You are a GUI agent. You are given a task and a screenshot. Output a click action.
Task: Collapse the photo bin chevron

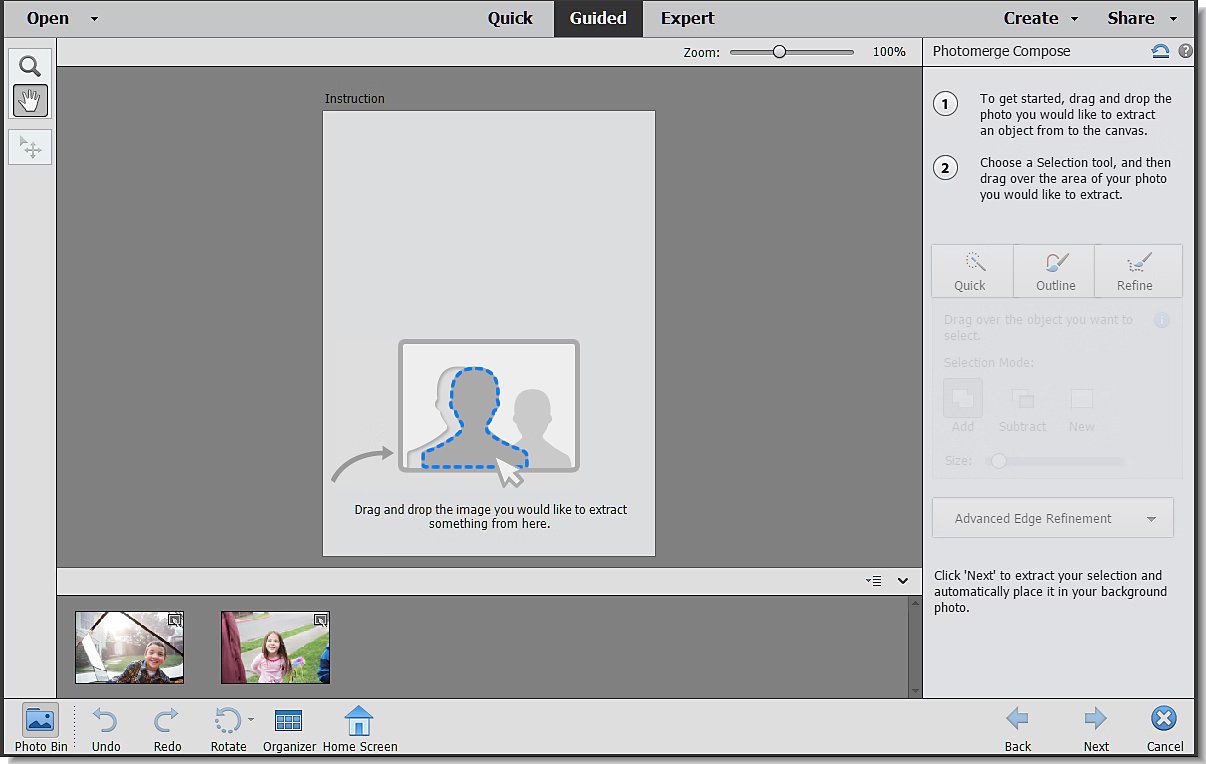pos(903,581)
